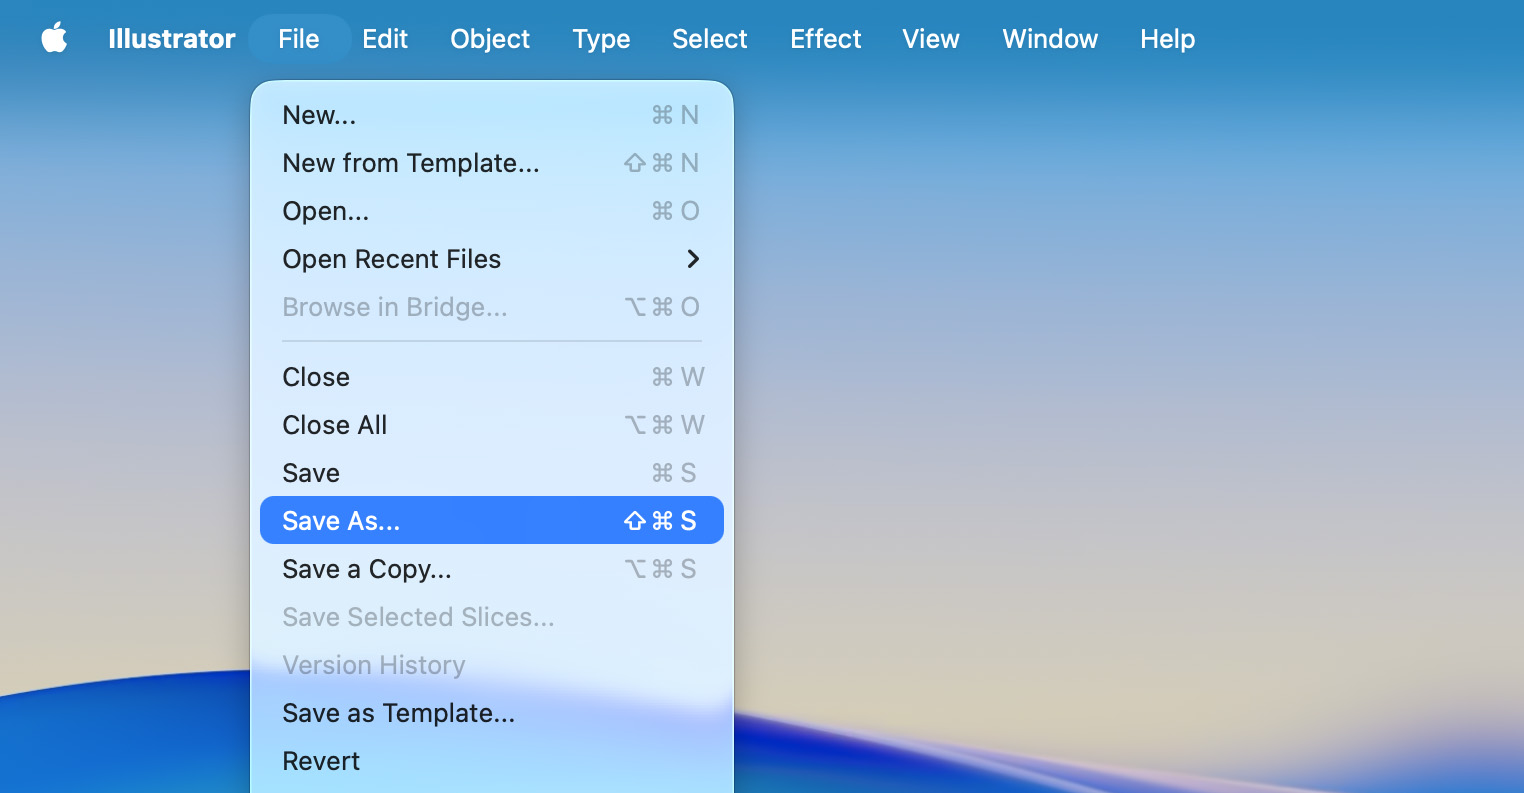Open the View menu
1524x793 pixels.
[x=930, y=39]
